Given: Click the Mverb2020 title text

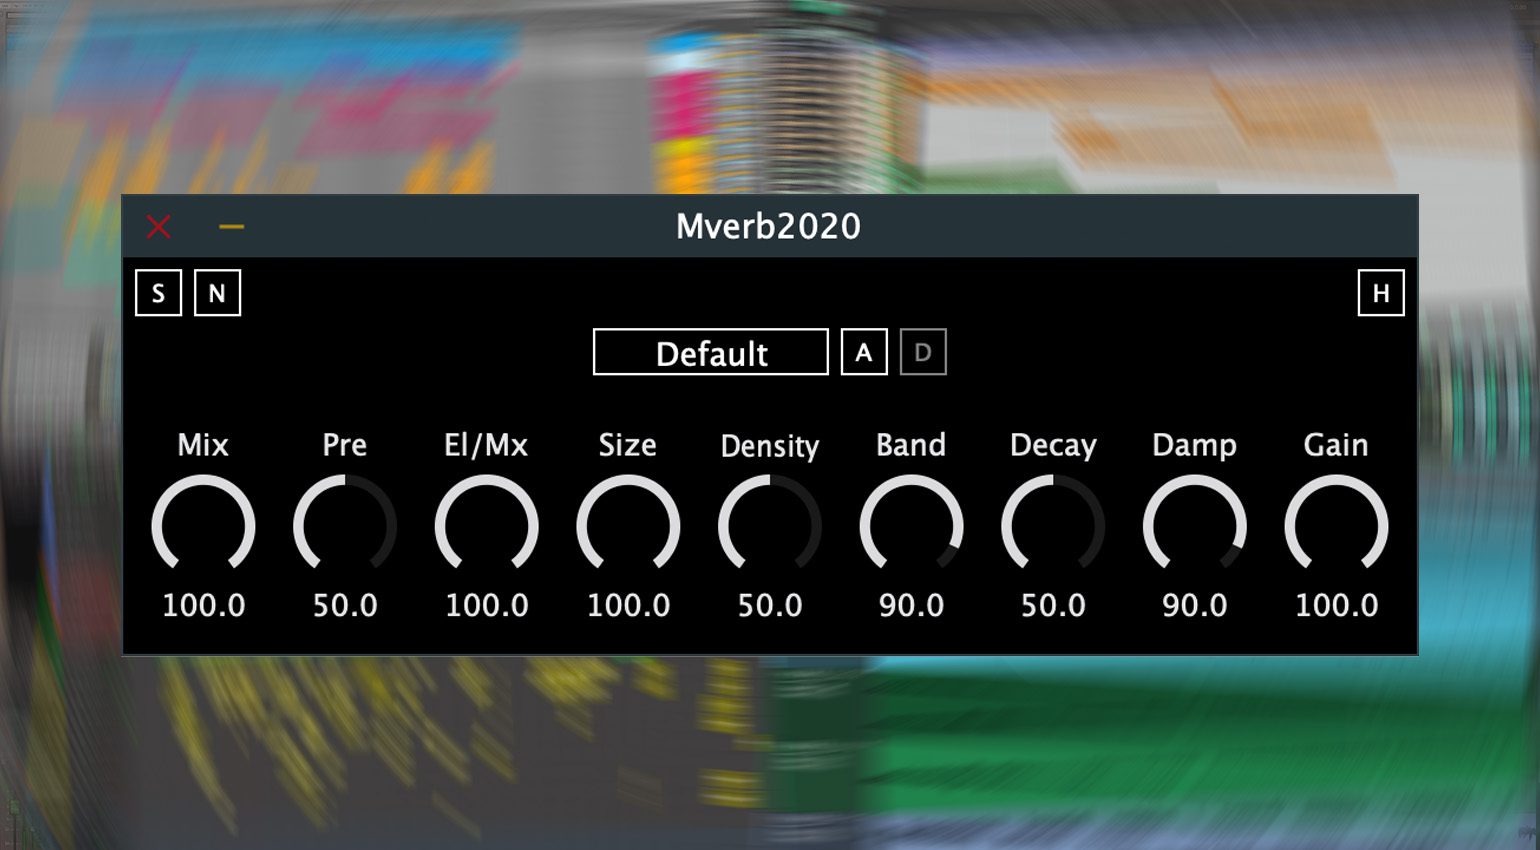Looking at the screenshot, I should pos(768,226).
